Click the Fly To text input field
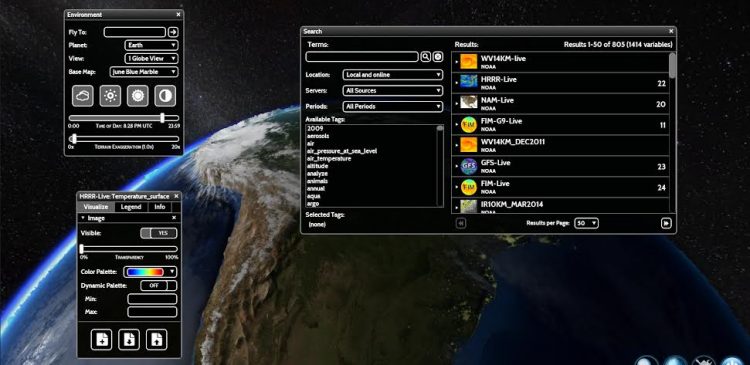Viewport: 750px width, 365px height. pyautogui.click(x=135, y=32)
